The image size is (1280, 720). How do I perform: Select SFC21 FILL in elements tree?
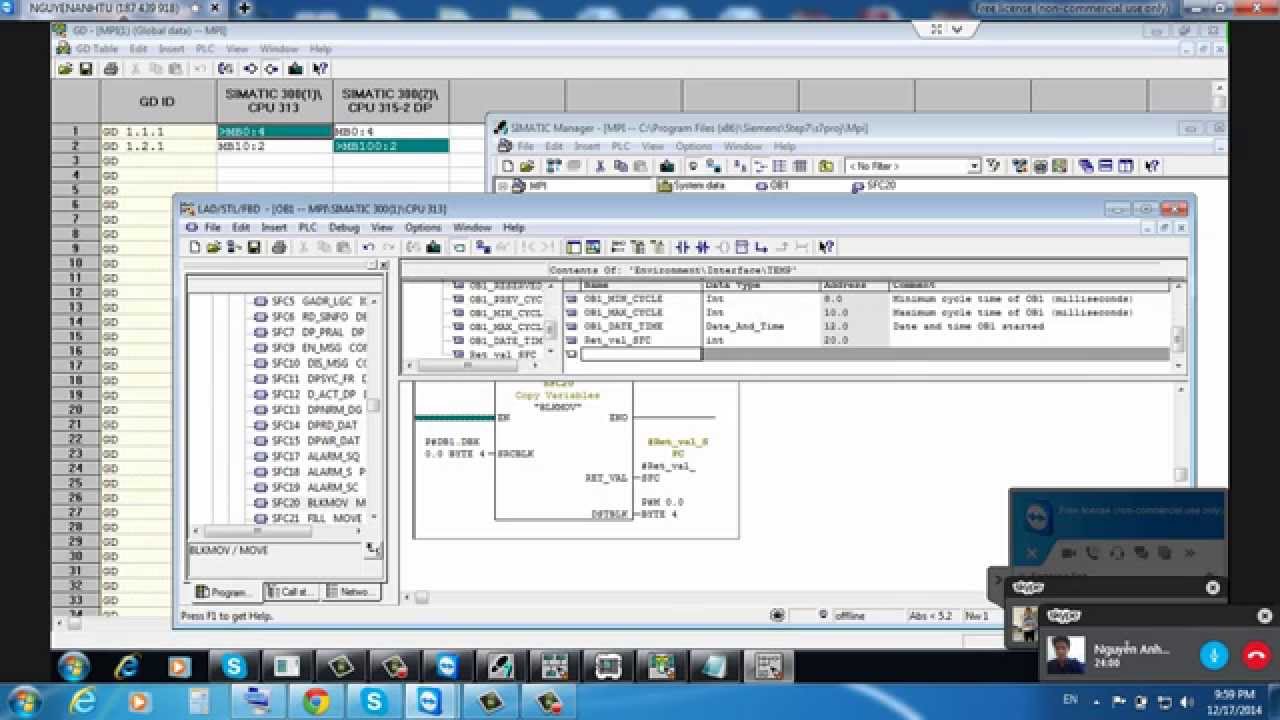[x=310, y=518]
